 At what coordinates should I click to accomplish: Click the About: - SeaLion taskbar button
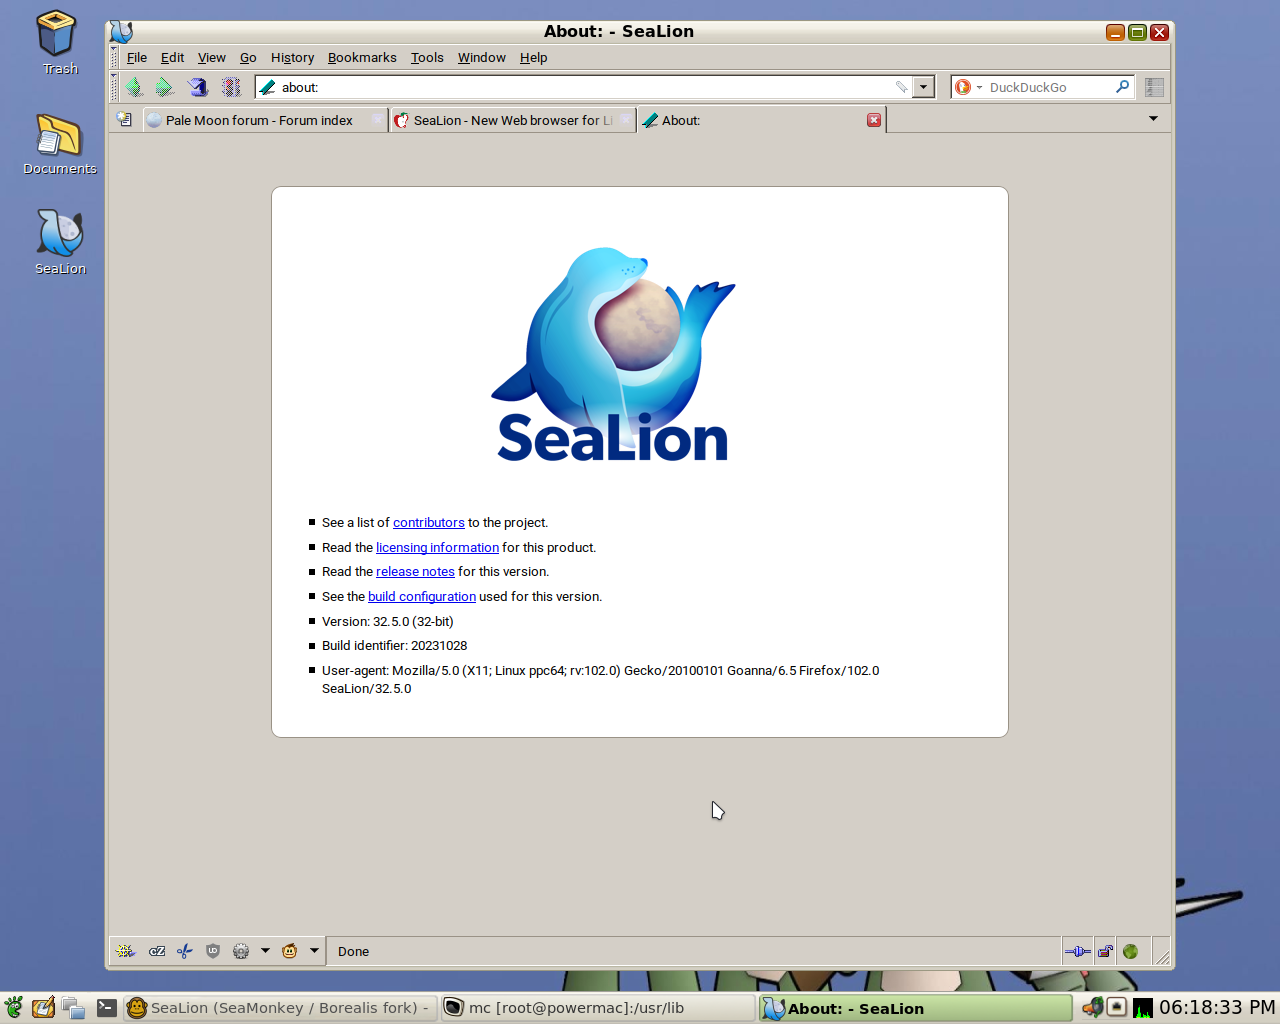[x=915, y=1008]
